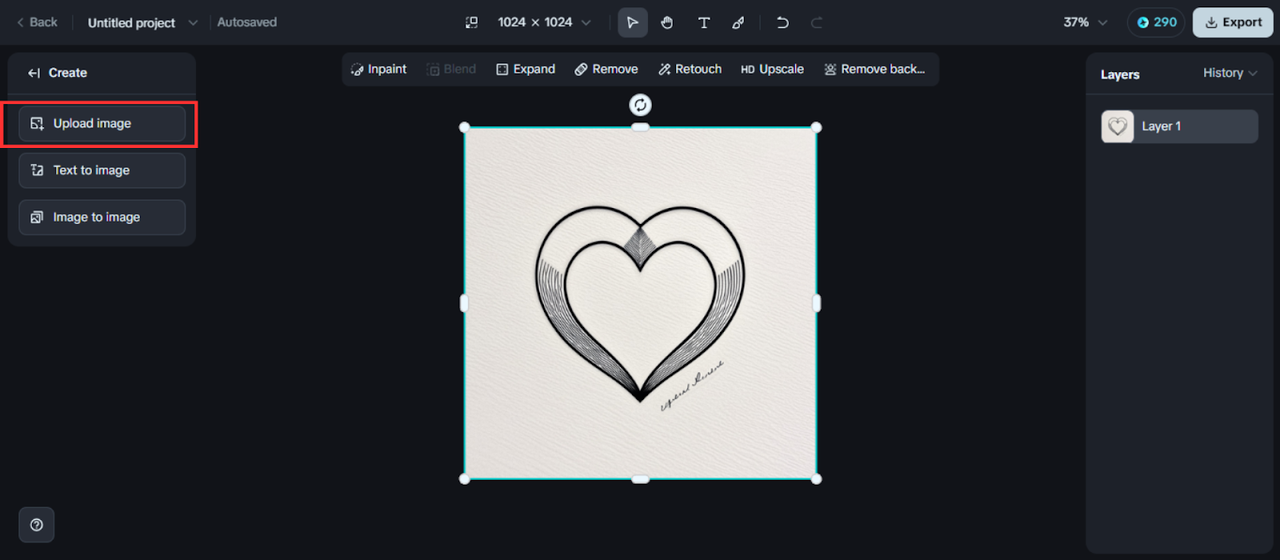Screen dimensions: 1280x560
Task: Select the Blend tool
Action: tap(451, 69)
